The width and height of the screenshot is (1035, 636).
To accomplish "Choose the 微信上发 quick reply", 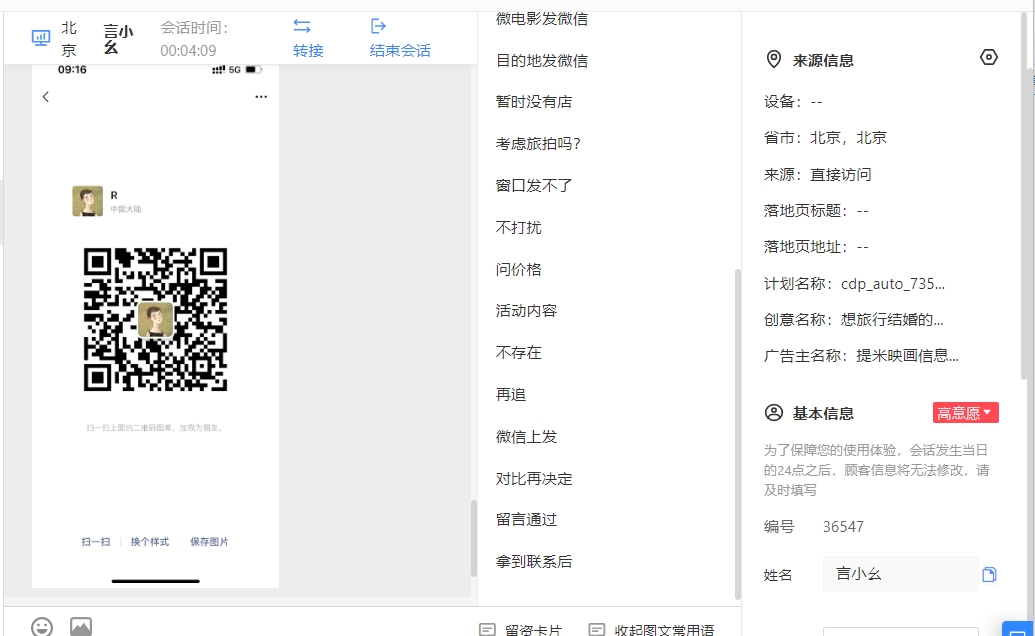I will point(526,437).
